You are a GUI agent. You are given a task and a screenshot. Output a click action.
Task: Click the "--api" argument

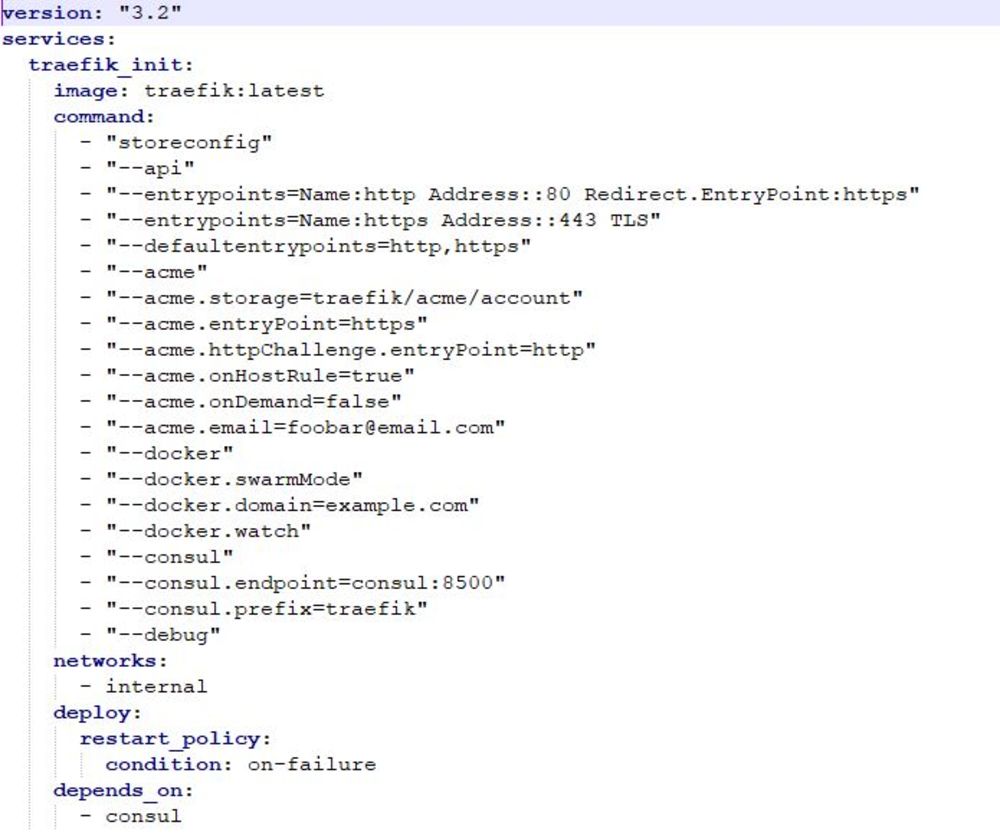[x=150, y=168]
